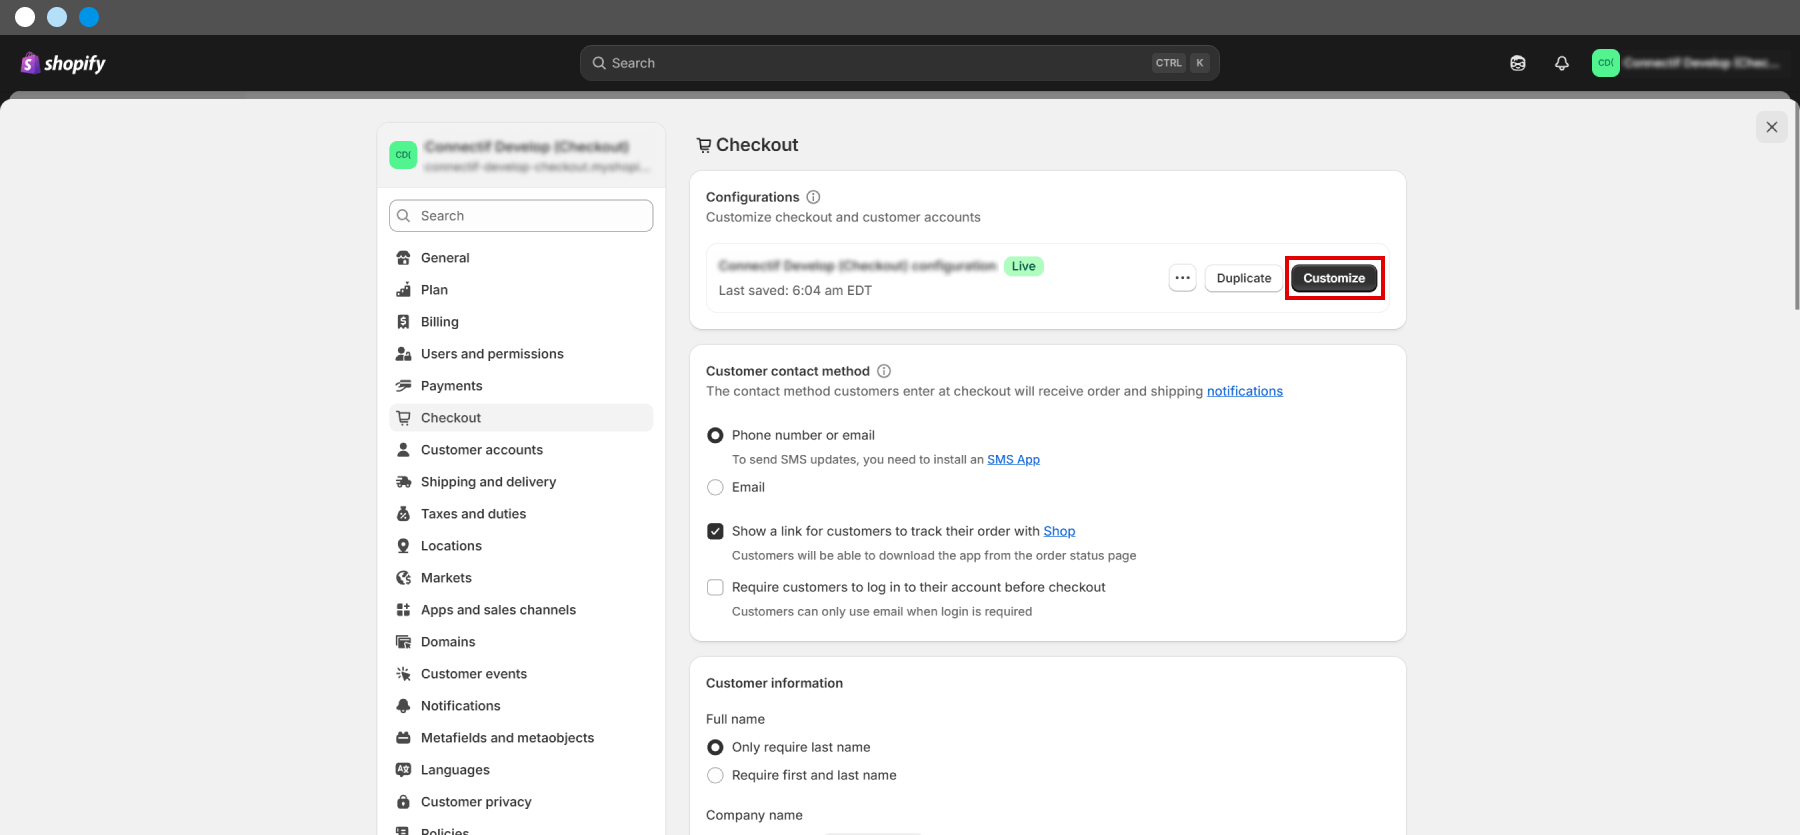Select the Email contact method radio
Image resolution: width=1800 pixels, height=835 pixels.
tap(715, 487)
